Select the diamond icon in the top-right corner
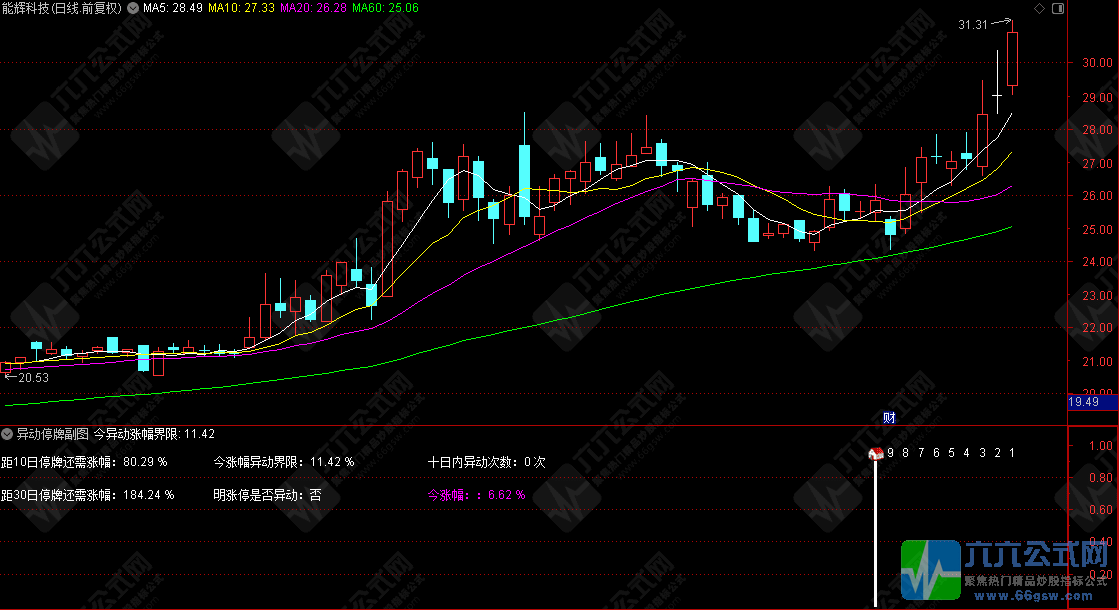The height and width of the screenshot is (610, 1119). 1039,8
